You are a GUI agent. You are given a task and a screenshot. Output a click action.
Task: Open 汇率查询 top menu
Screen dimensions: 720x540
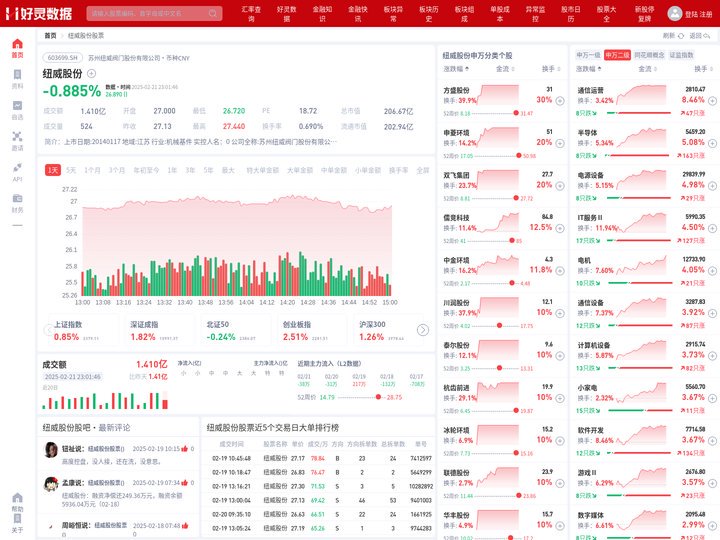(251, 13)
